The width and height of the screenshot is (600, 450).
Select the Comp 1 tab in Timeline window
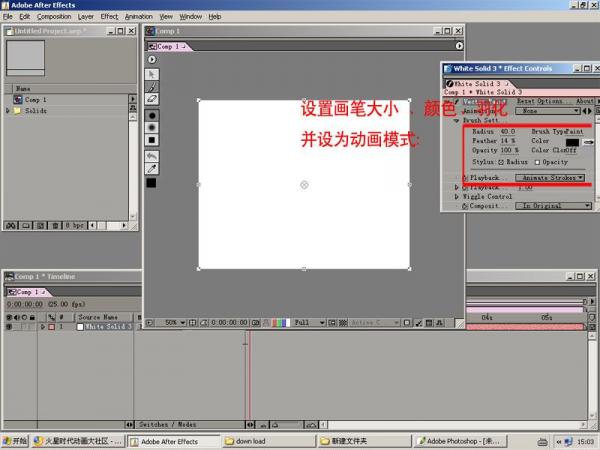[26, 292]
